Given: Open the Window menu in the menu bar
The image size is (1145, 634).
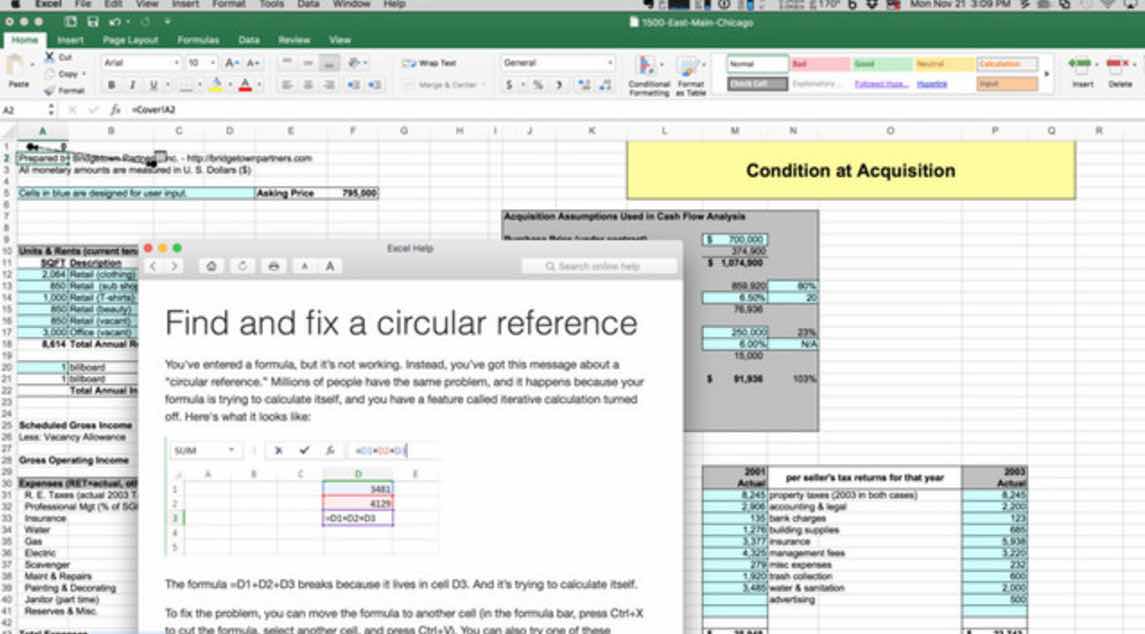Looking at the screenshot, I should (x=351, y=4).
